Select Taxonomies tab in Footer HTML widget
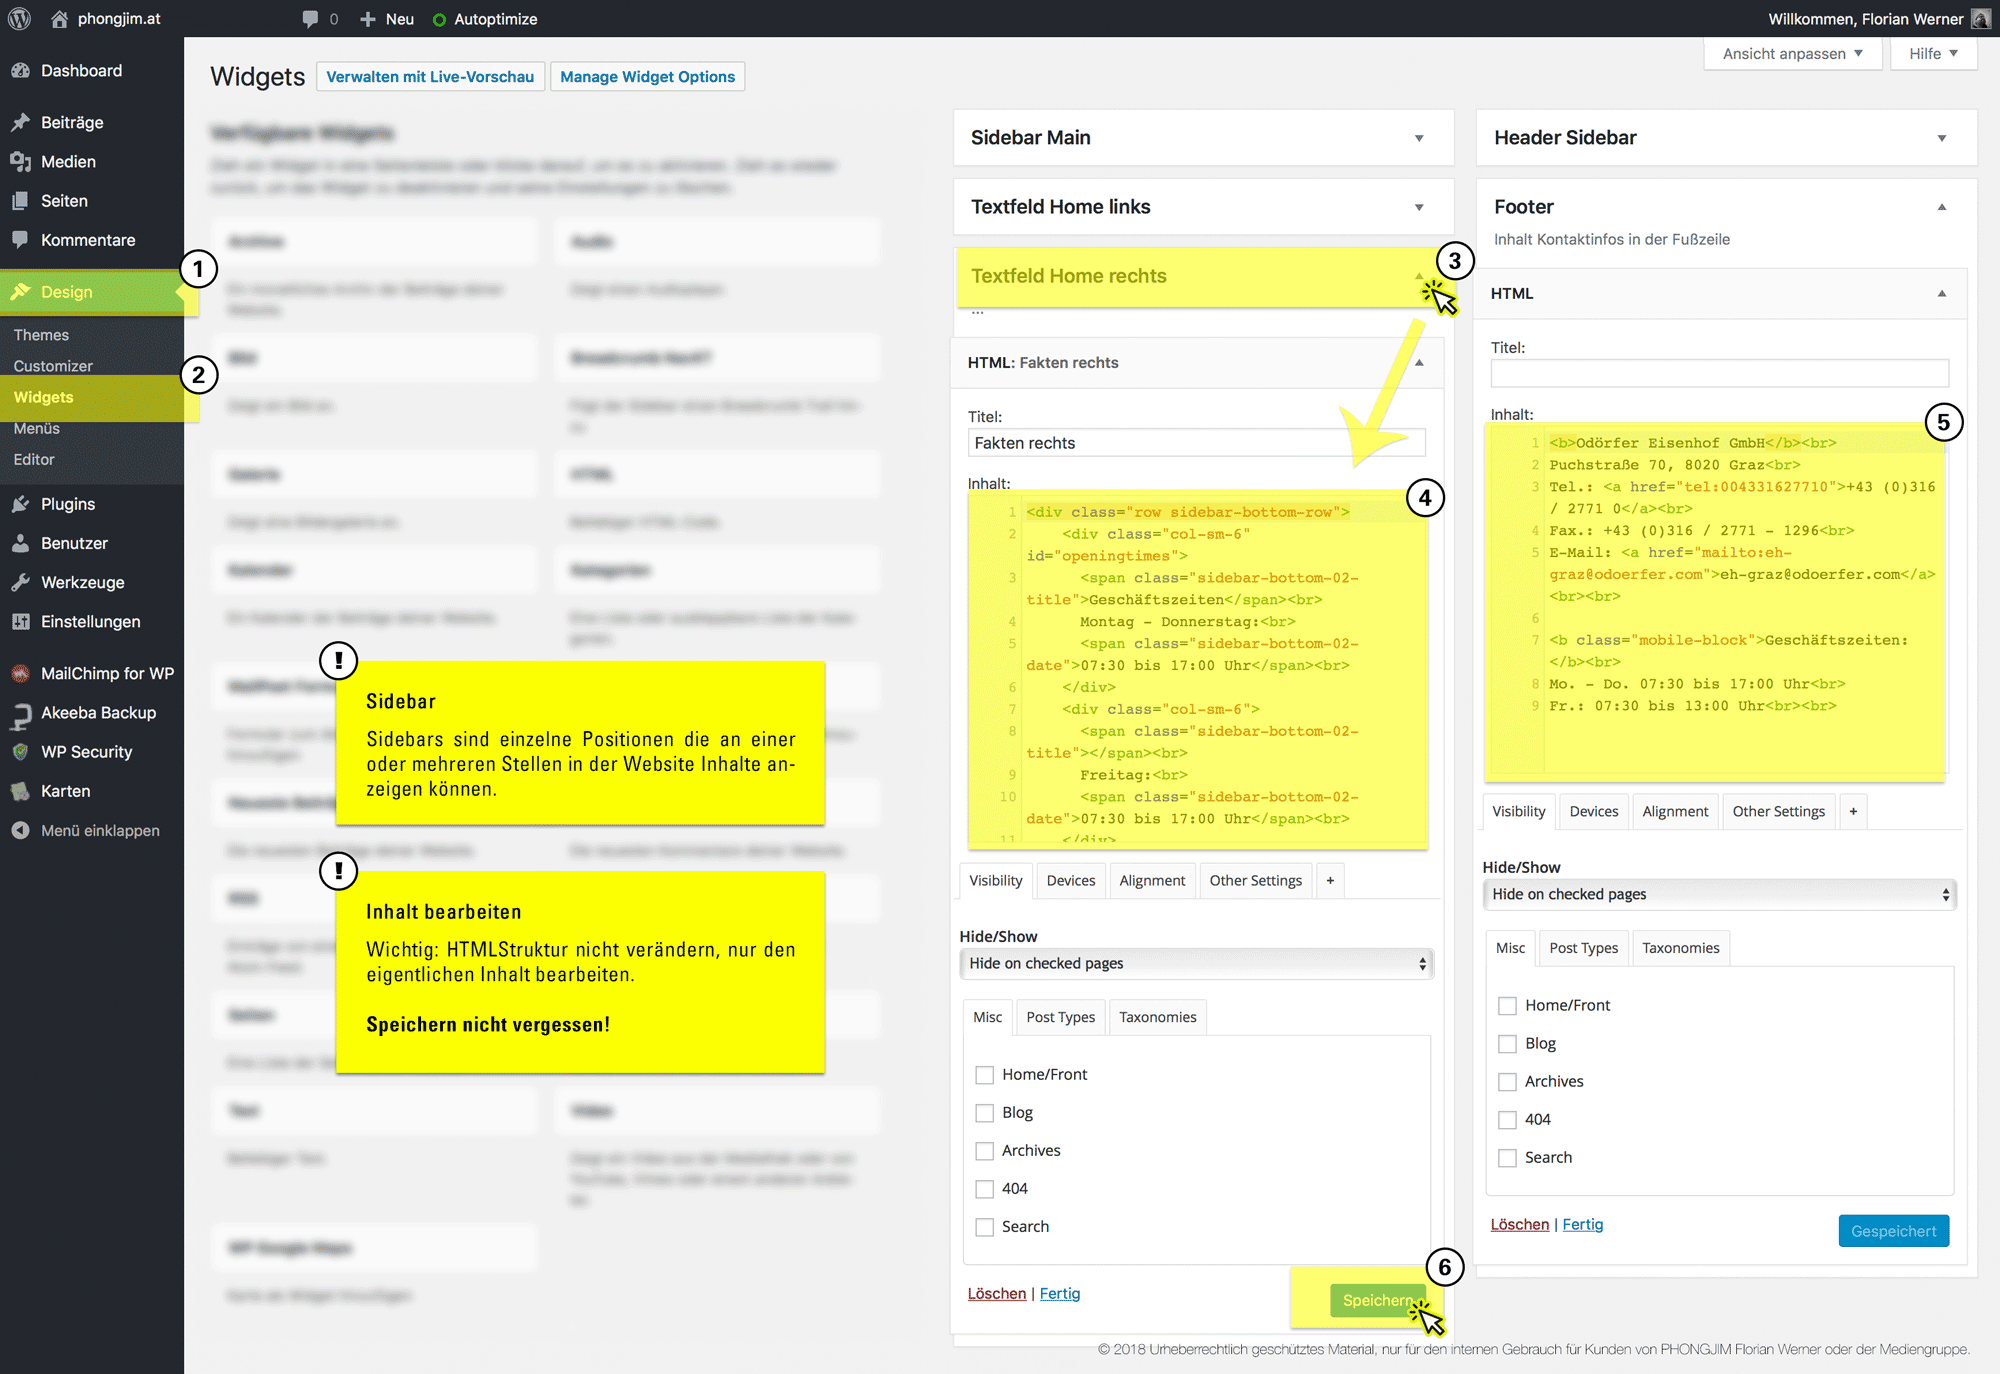Viewport: 2000px width, 1374px height. tap(1681, 948)
